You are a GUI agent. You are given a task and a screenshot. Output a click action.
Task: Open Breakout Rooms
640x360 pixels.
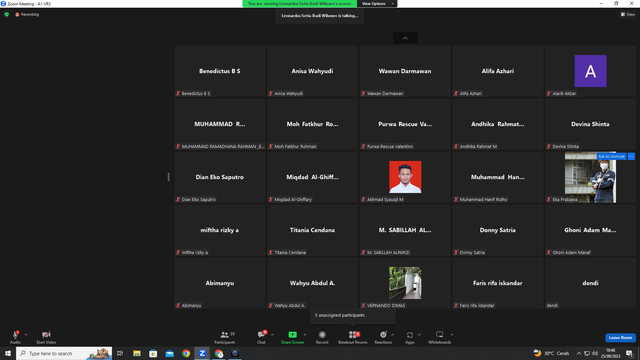click(x=353, y=337)
